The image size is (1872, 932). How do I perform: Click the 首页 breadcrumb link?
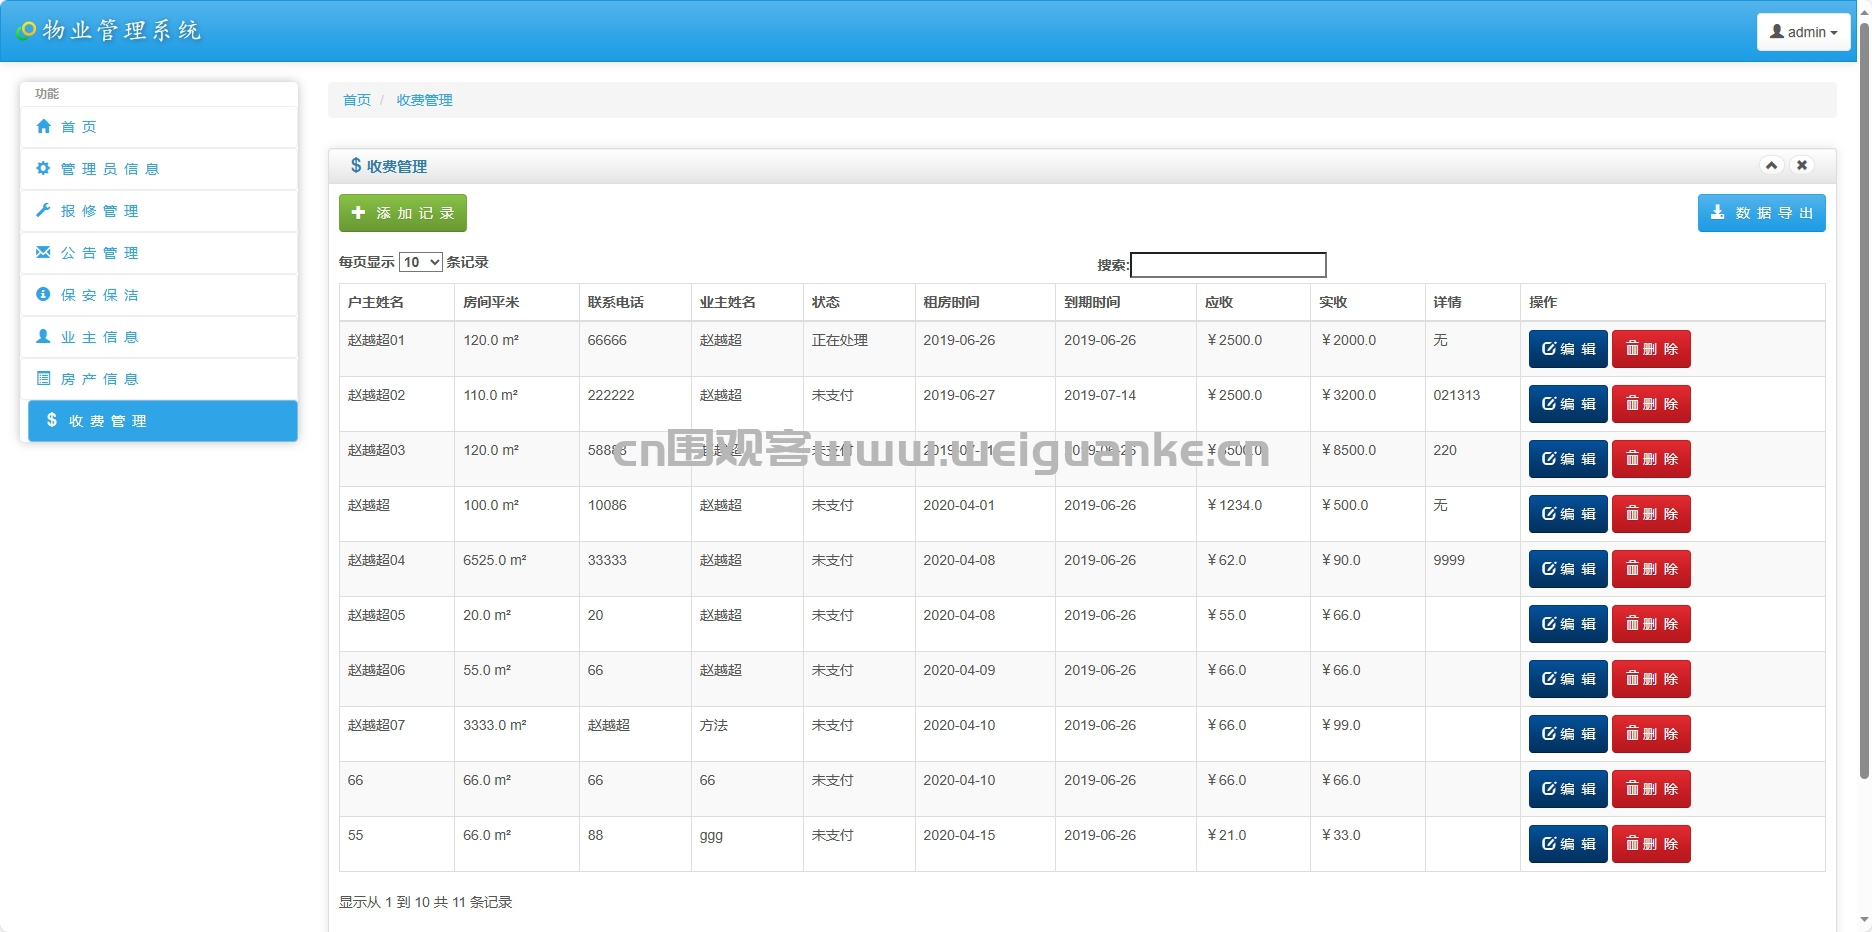tap(357, 100)
